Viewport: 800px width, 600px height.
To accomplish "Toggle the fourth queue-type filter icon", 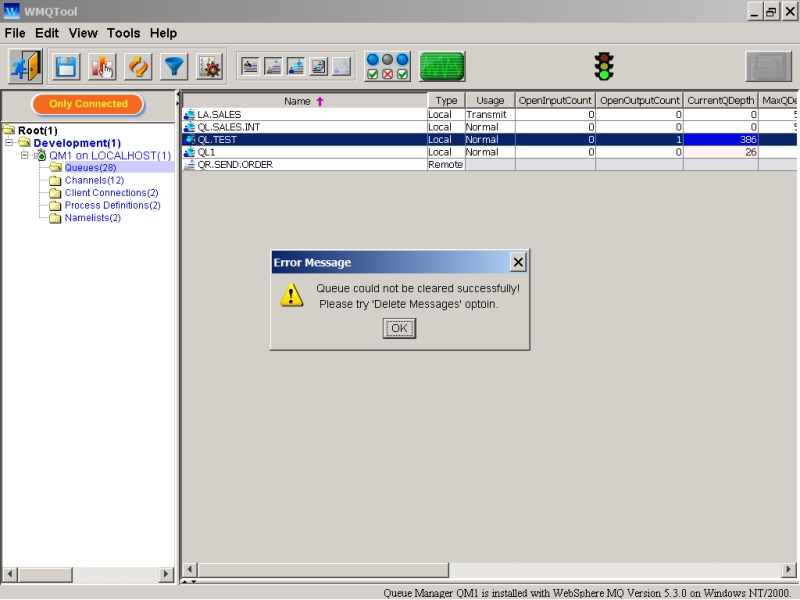I will pos(319,66).
